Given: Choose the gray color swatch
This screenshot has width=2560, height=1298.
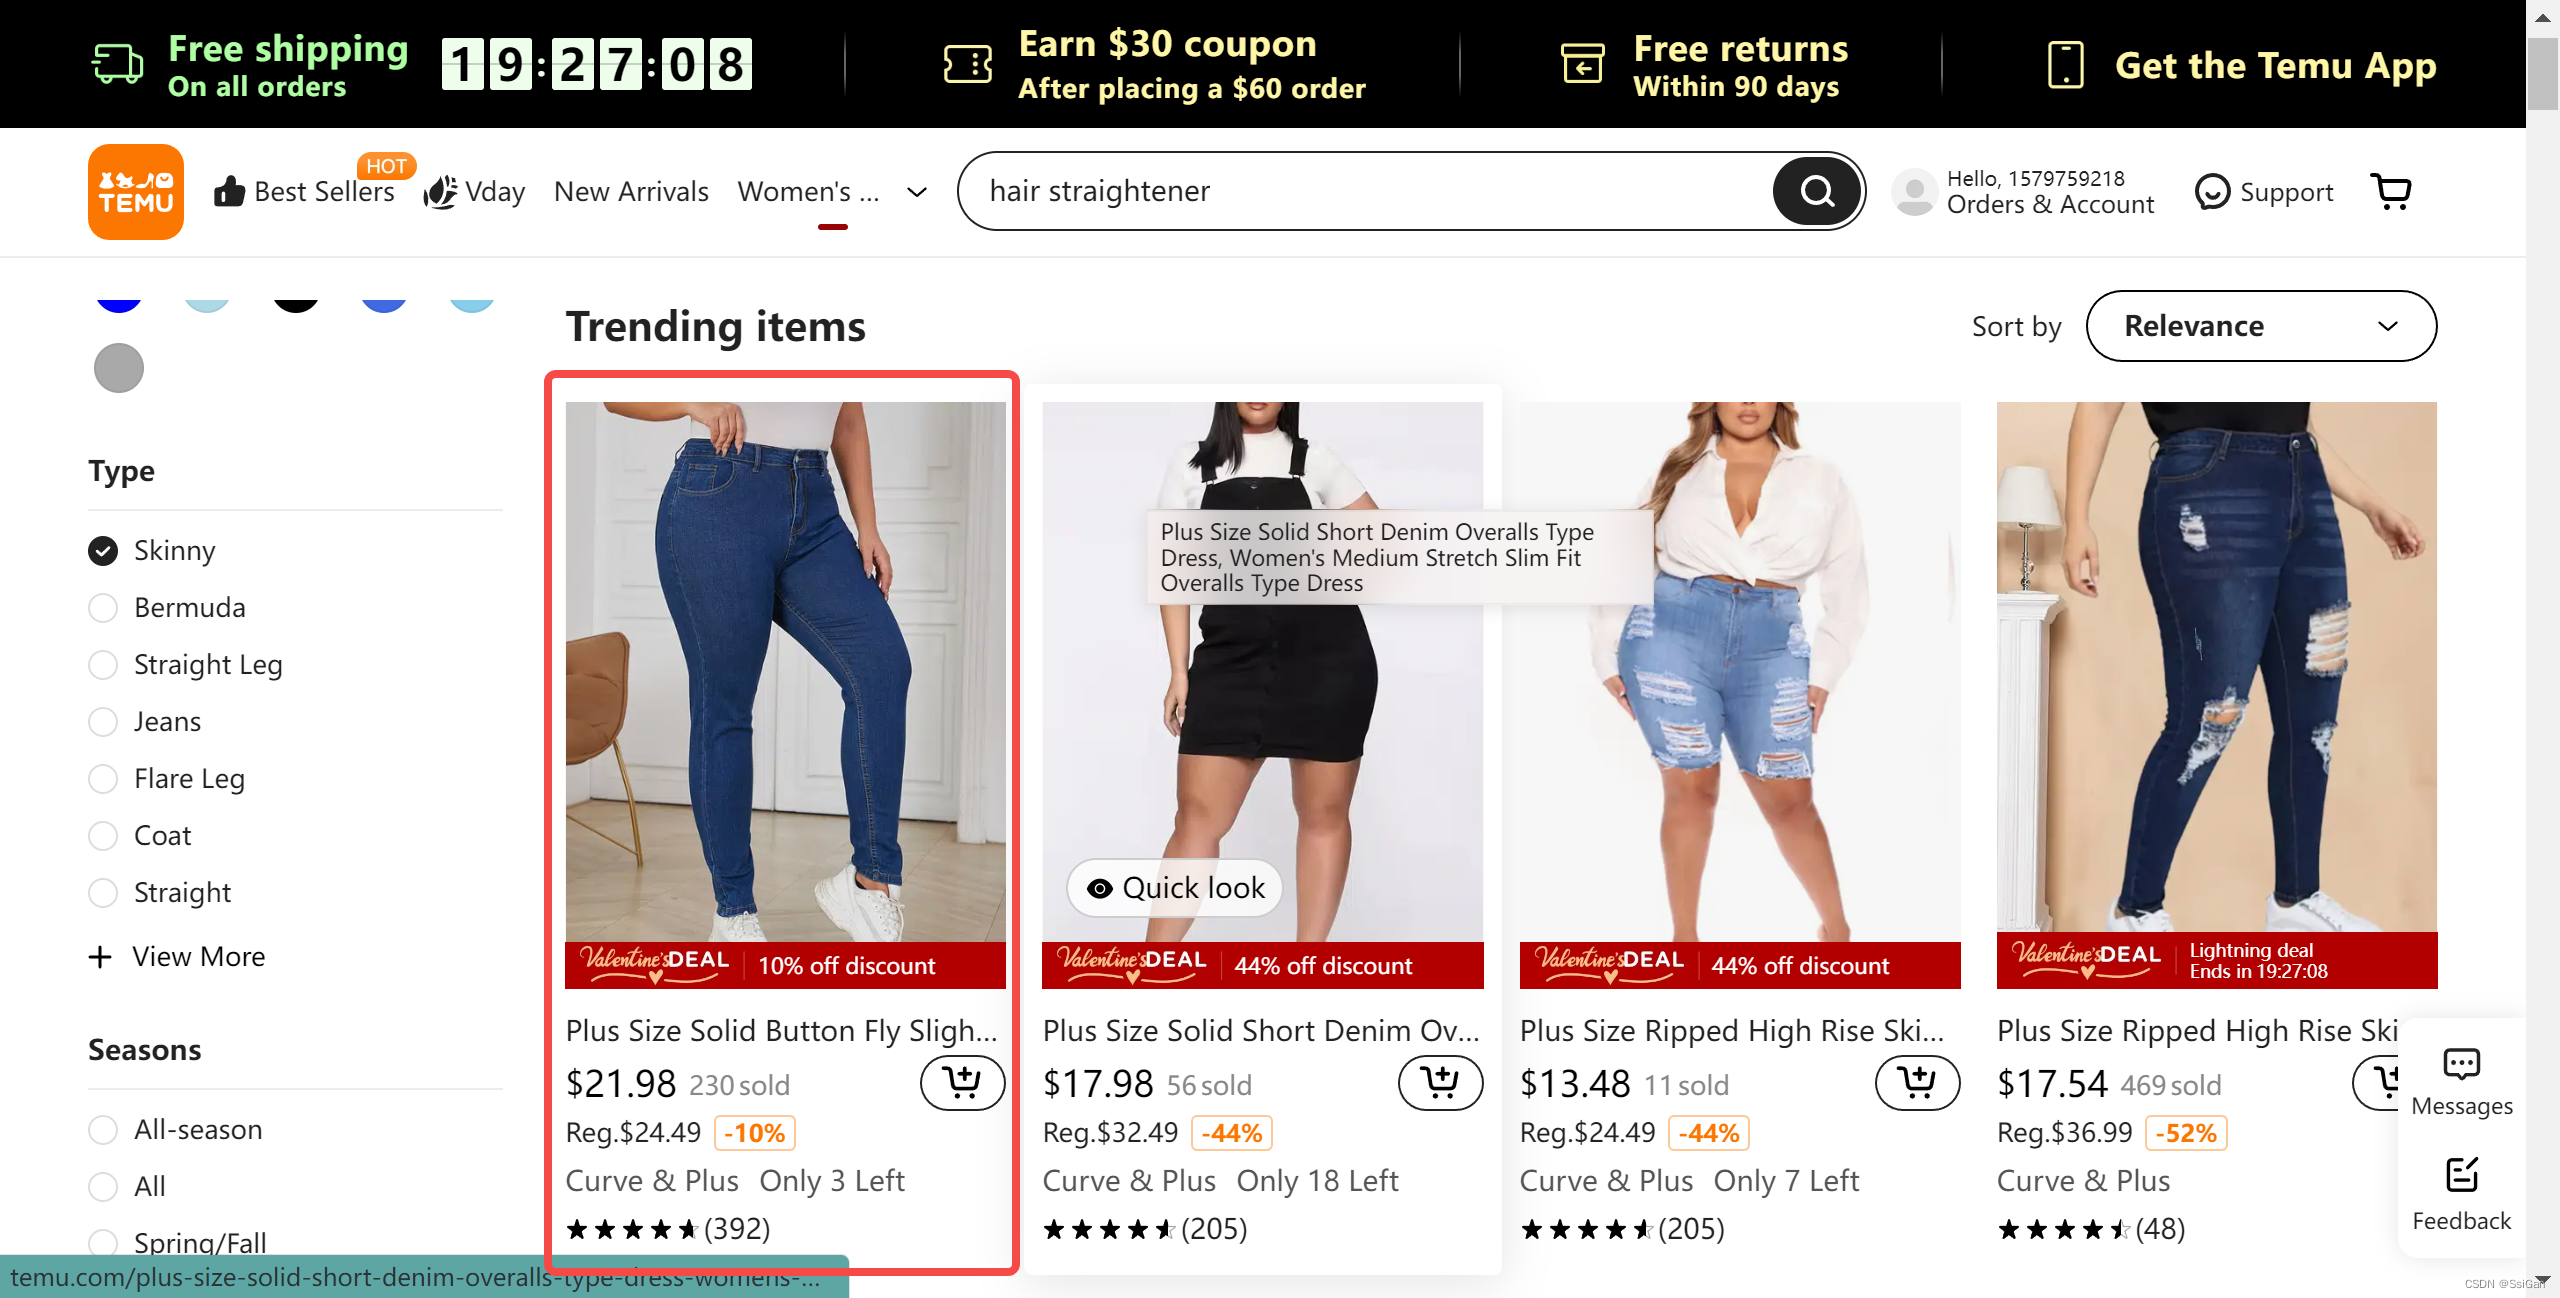Looking at the screenshot, I should coord(119,368).
